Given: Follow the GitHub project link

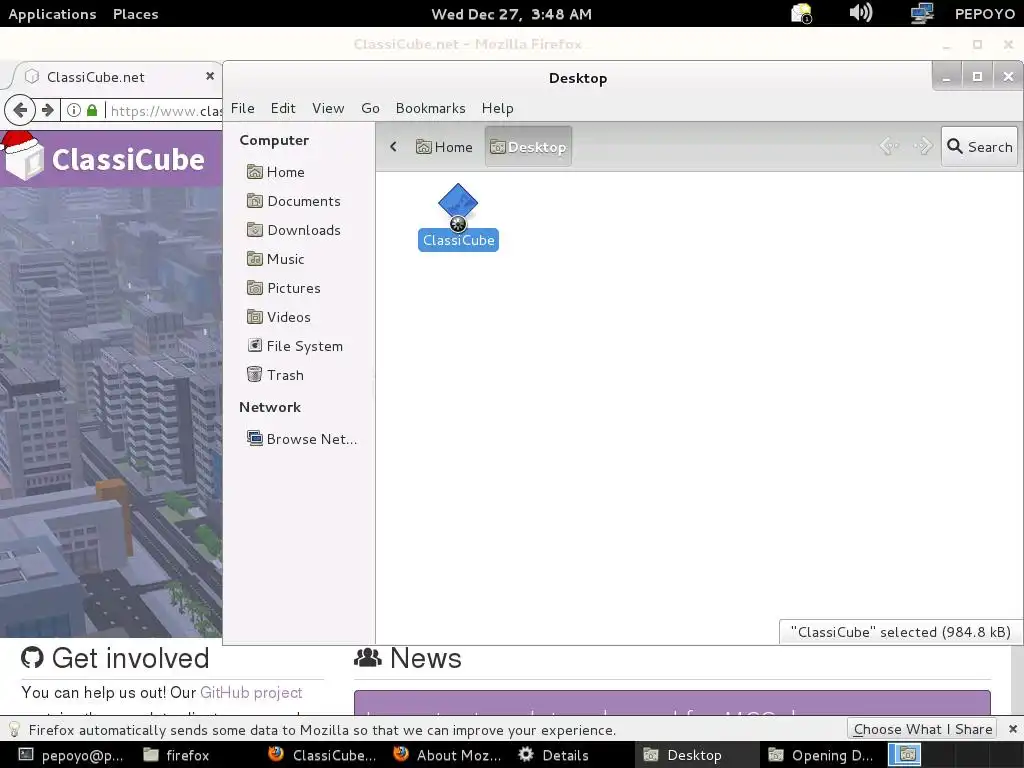Looking at the screenshot, I should 251,692.
